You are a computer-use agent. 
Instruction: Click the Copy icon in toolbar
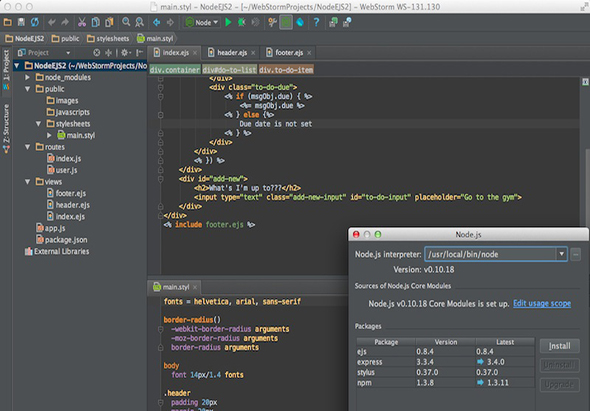(x=96, y=23)
